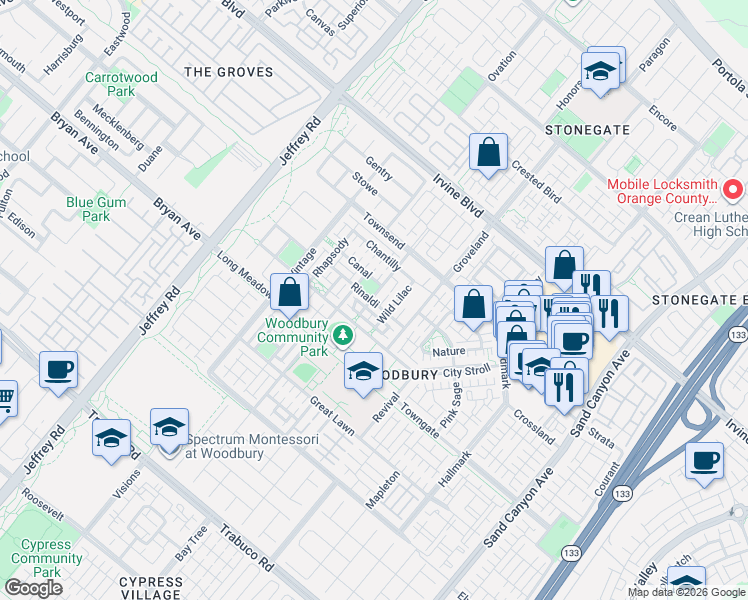Select the 'Spectrum Montessori at Woodbury' label
The image size is (748, 600).
pos(252,446)
